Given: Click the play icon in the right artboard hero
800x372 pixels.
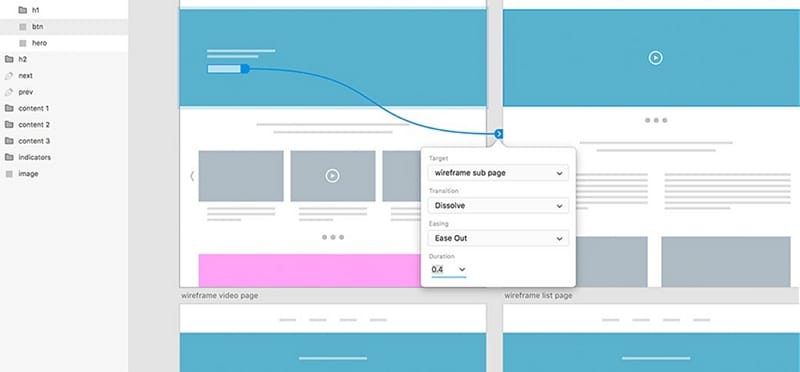Looking at the screenshot, I should coord(656,58).
